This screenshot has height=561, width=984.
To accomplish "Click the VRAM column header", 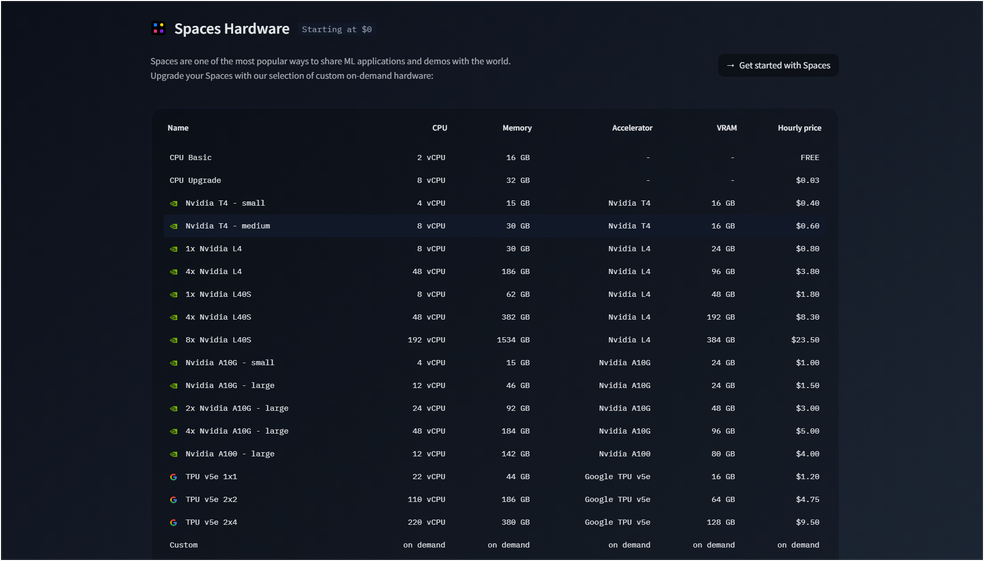I will click(x=727, y=128).
